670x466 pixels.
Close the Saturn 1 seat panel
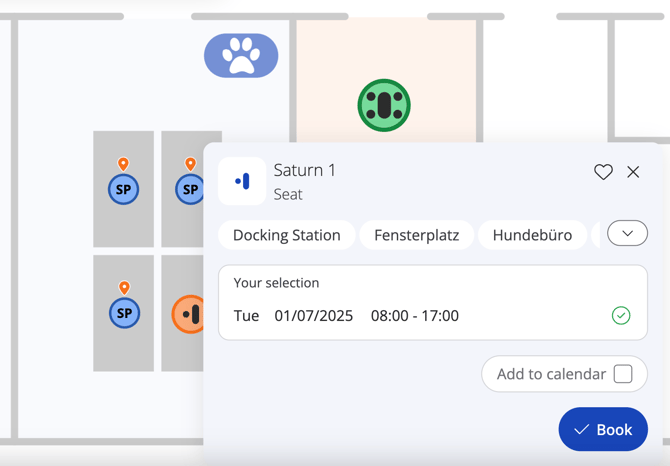click(633, 172)
